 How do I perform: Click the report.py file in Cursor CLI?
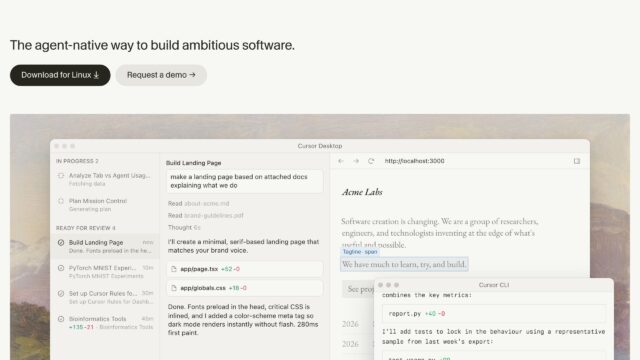tap(494, 313)
